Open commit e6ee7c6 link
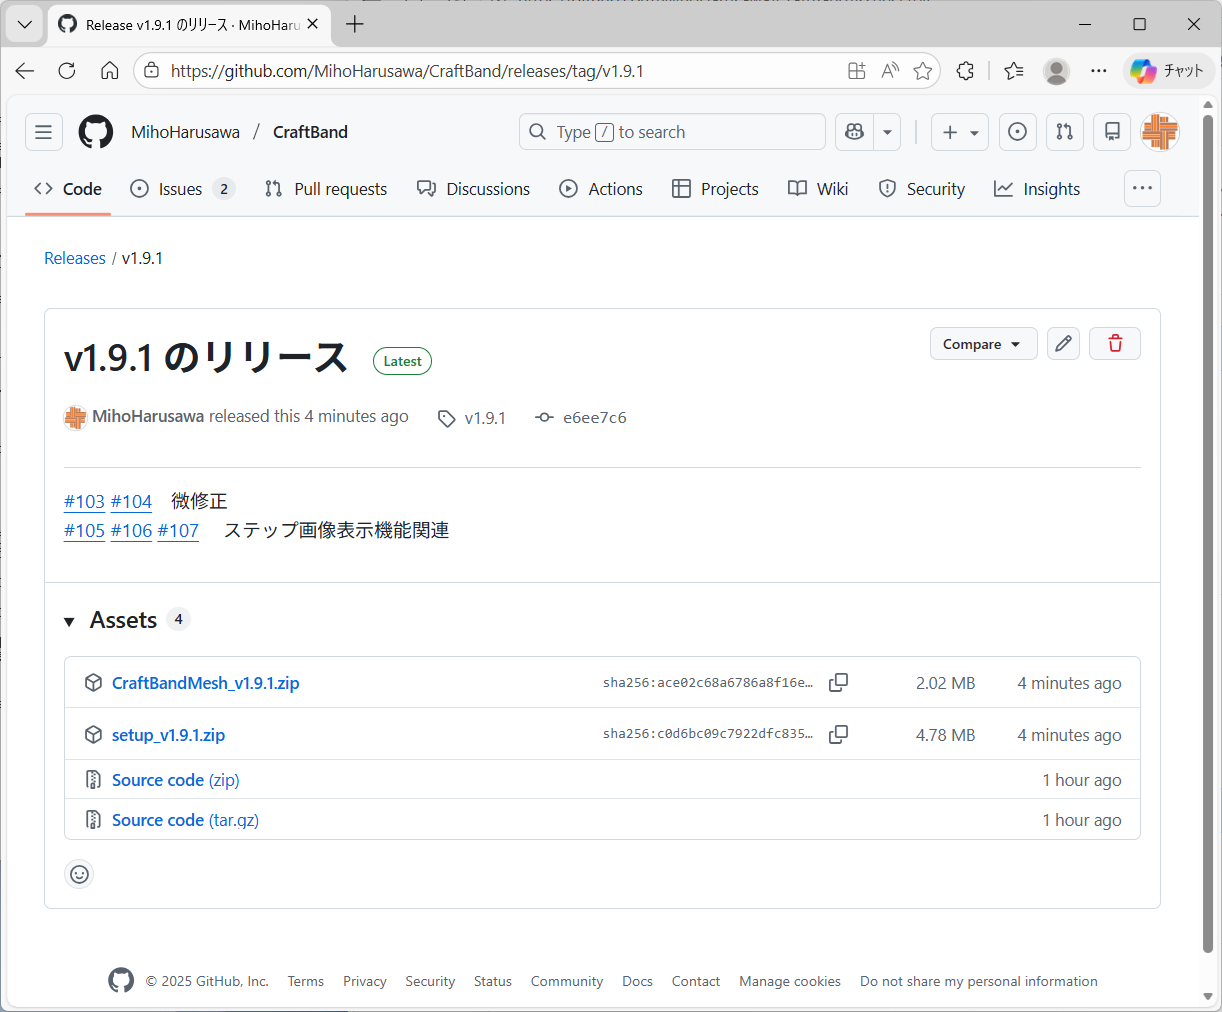This screenshot has width=1222, height=1012. coord(594,418)
